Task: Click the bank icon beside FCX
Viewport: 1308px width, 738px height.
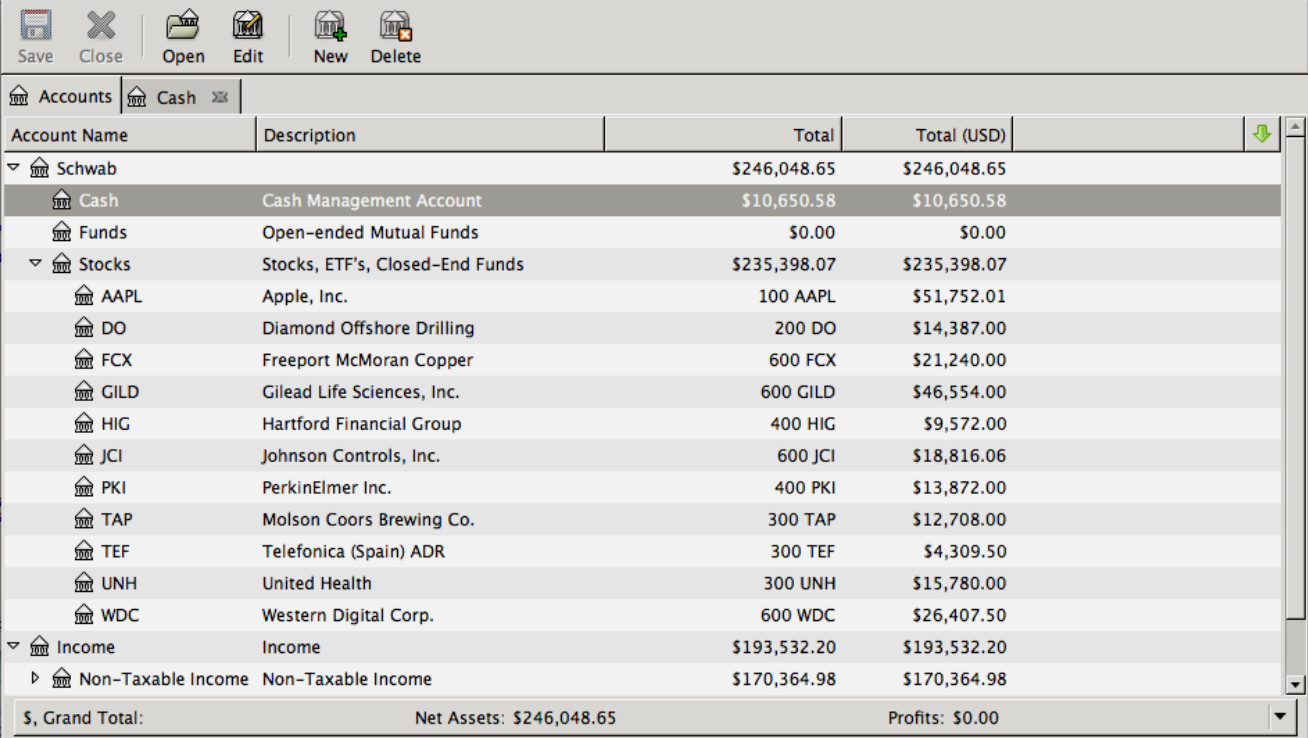Action: point(84,360)
